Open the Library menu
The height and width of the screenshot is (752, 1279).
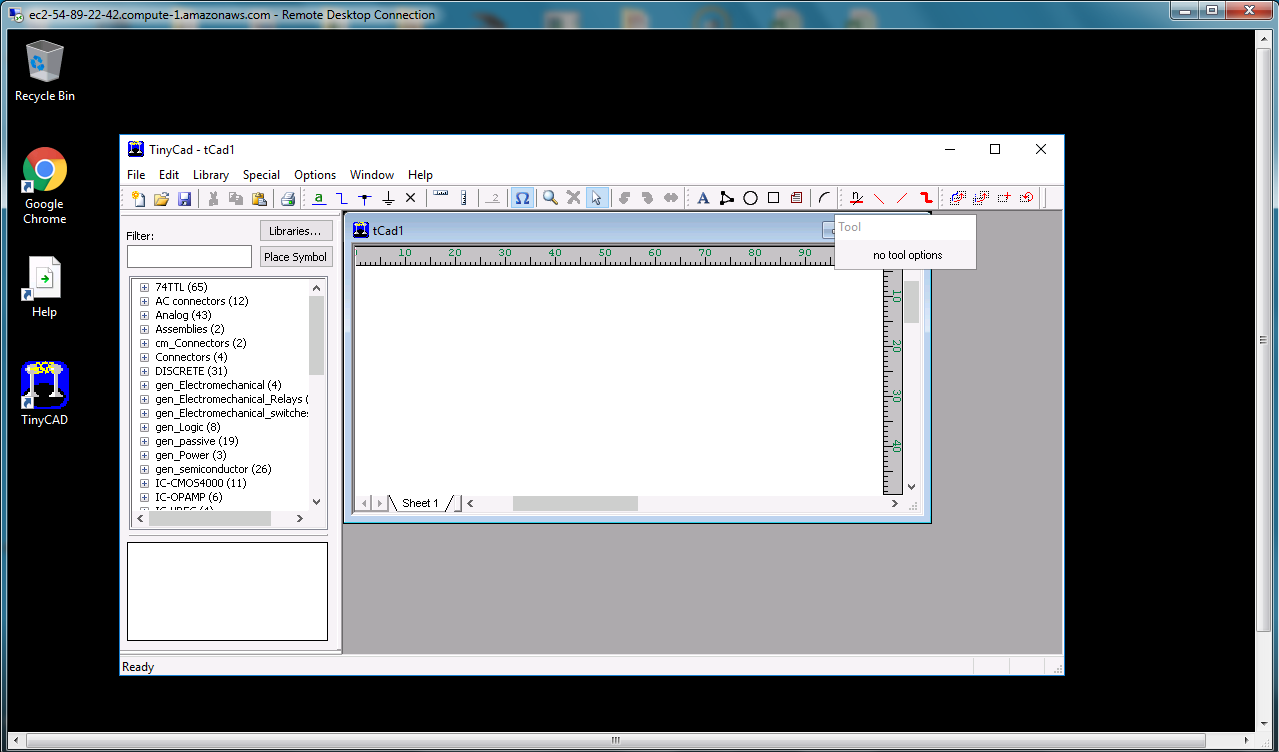211,174
